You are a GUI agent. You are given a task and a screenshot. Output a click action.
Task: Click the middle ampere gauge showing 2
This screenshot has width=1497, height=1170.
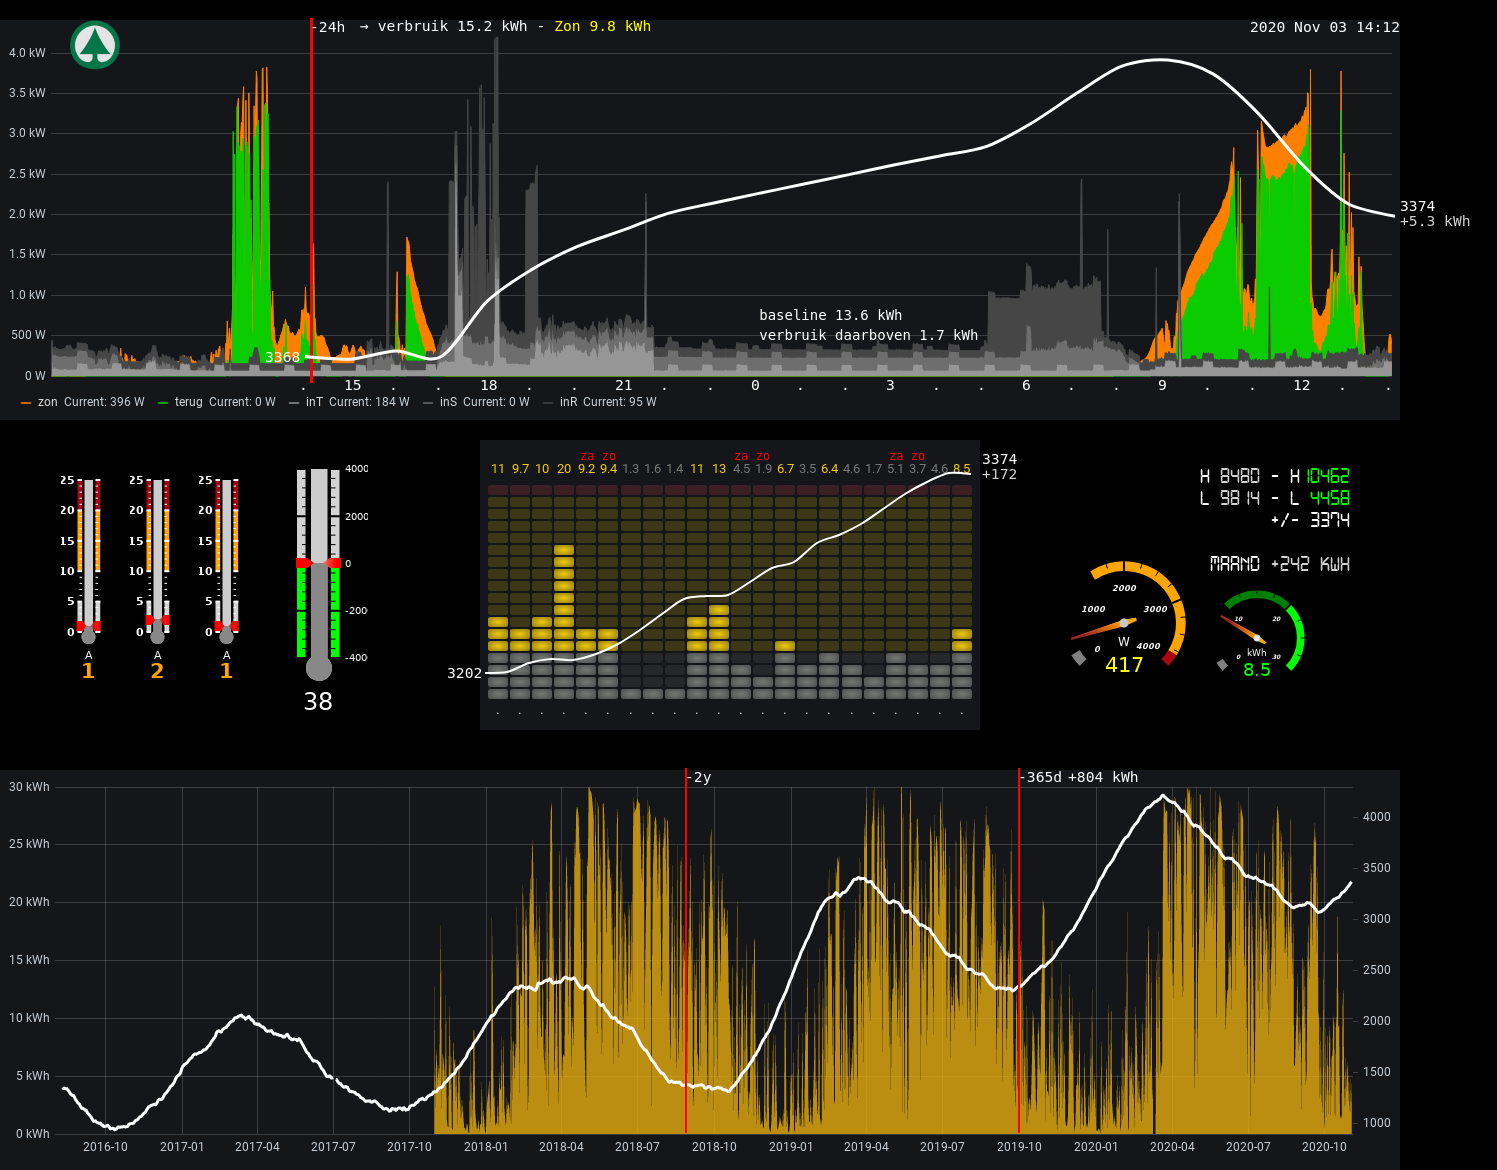click(x=157, y=560)
